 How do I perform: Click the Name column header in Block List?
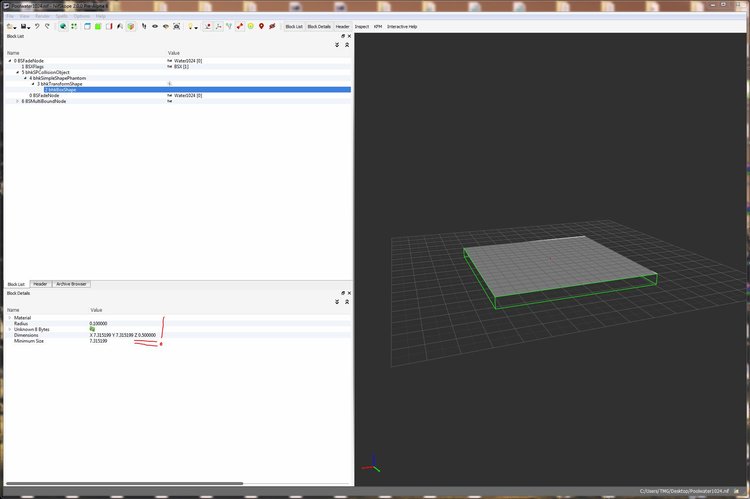click(13, 53)
